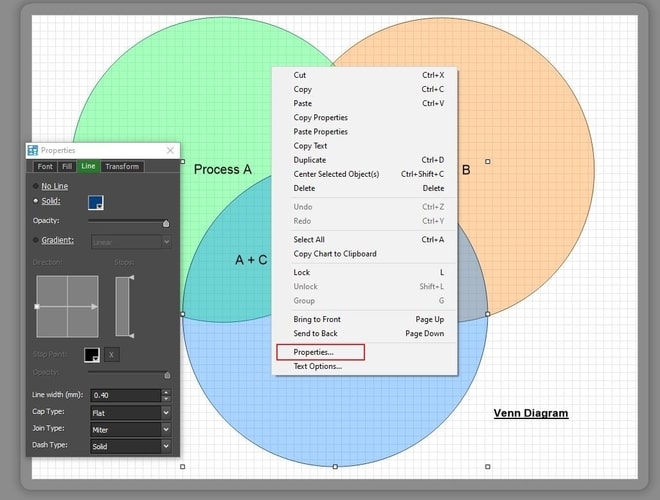660x500 pixels.
Task: Choose Delete from the context menu
Action: 365,188
